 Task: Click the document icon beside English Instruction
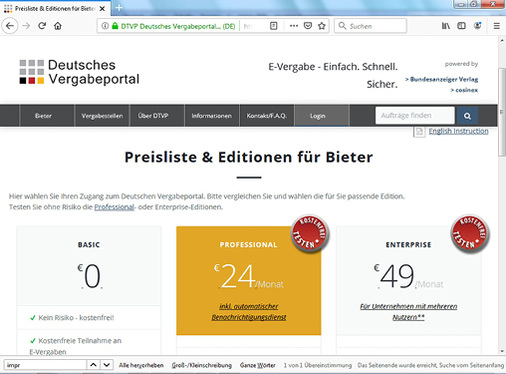pos(419,132)
